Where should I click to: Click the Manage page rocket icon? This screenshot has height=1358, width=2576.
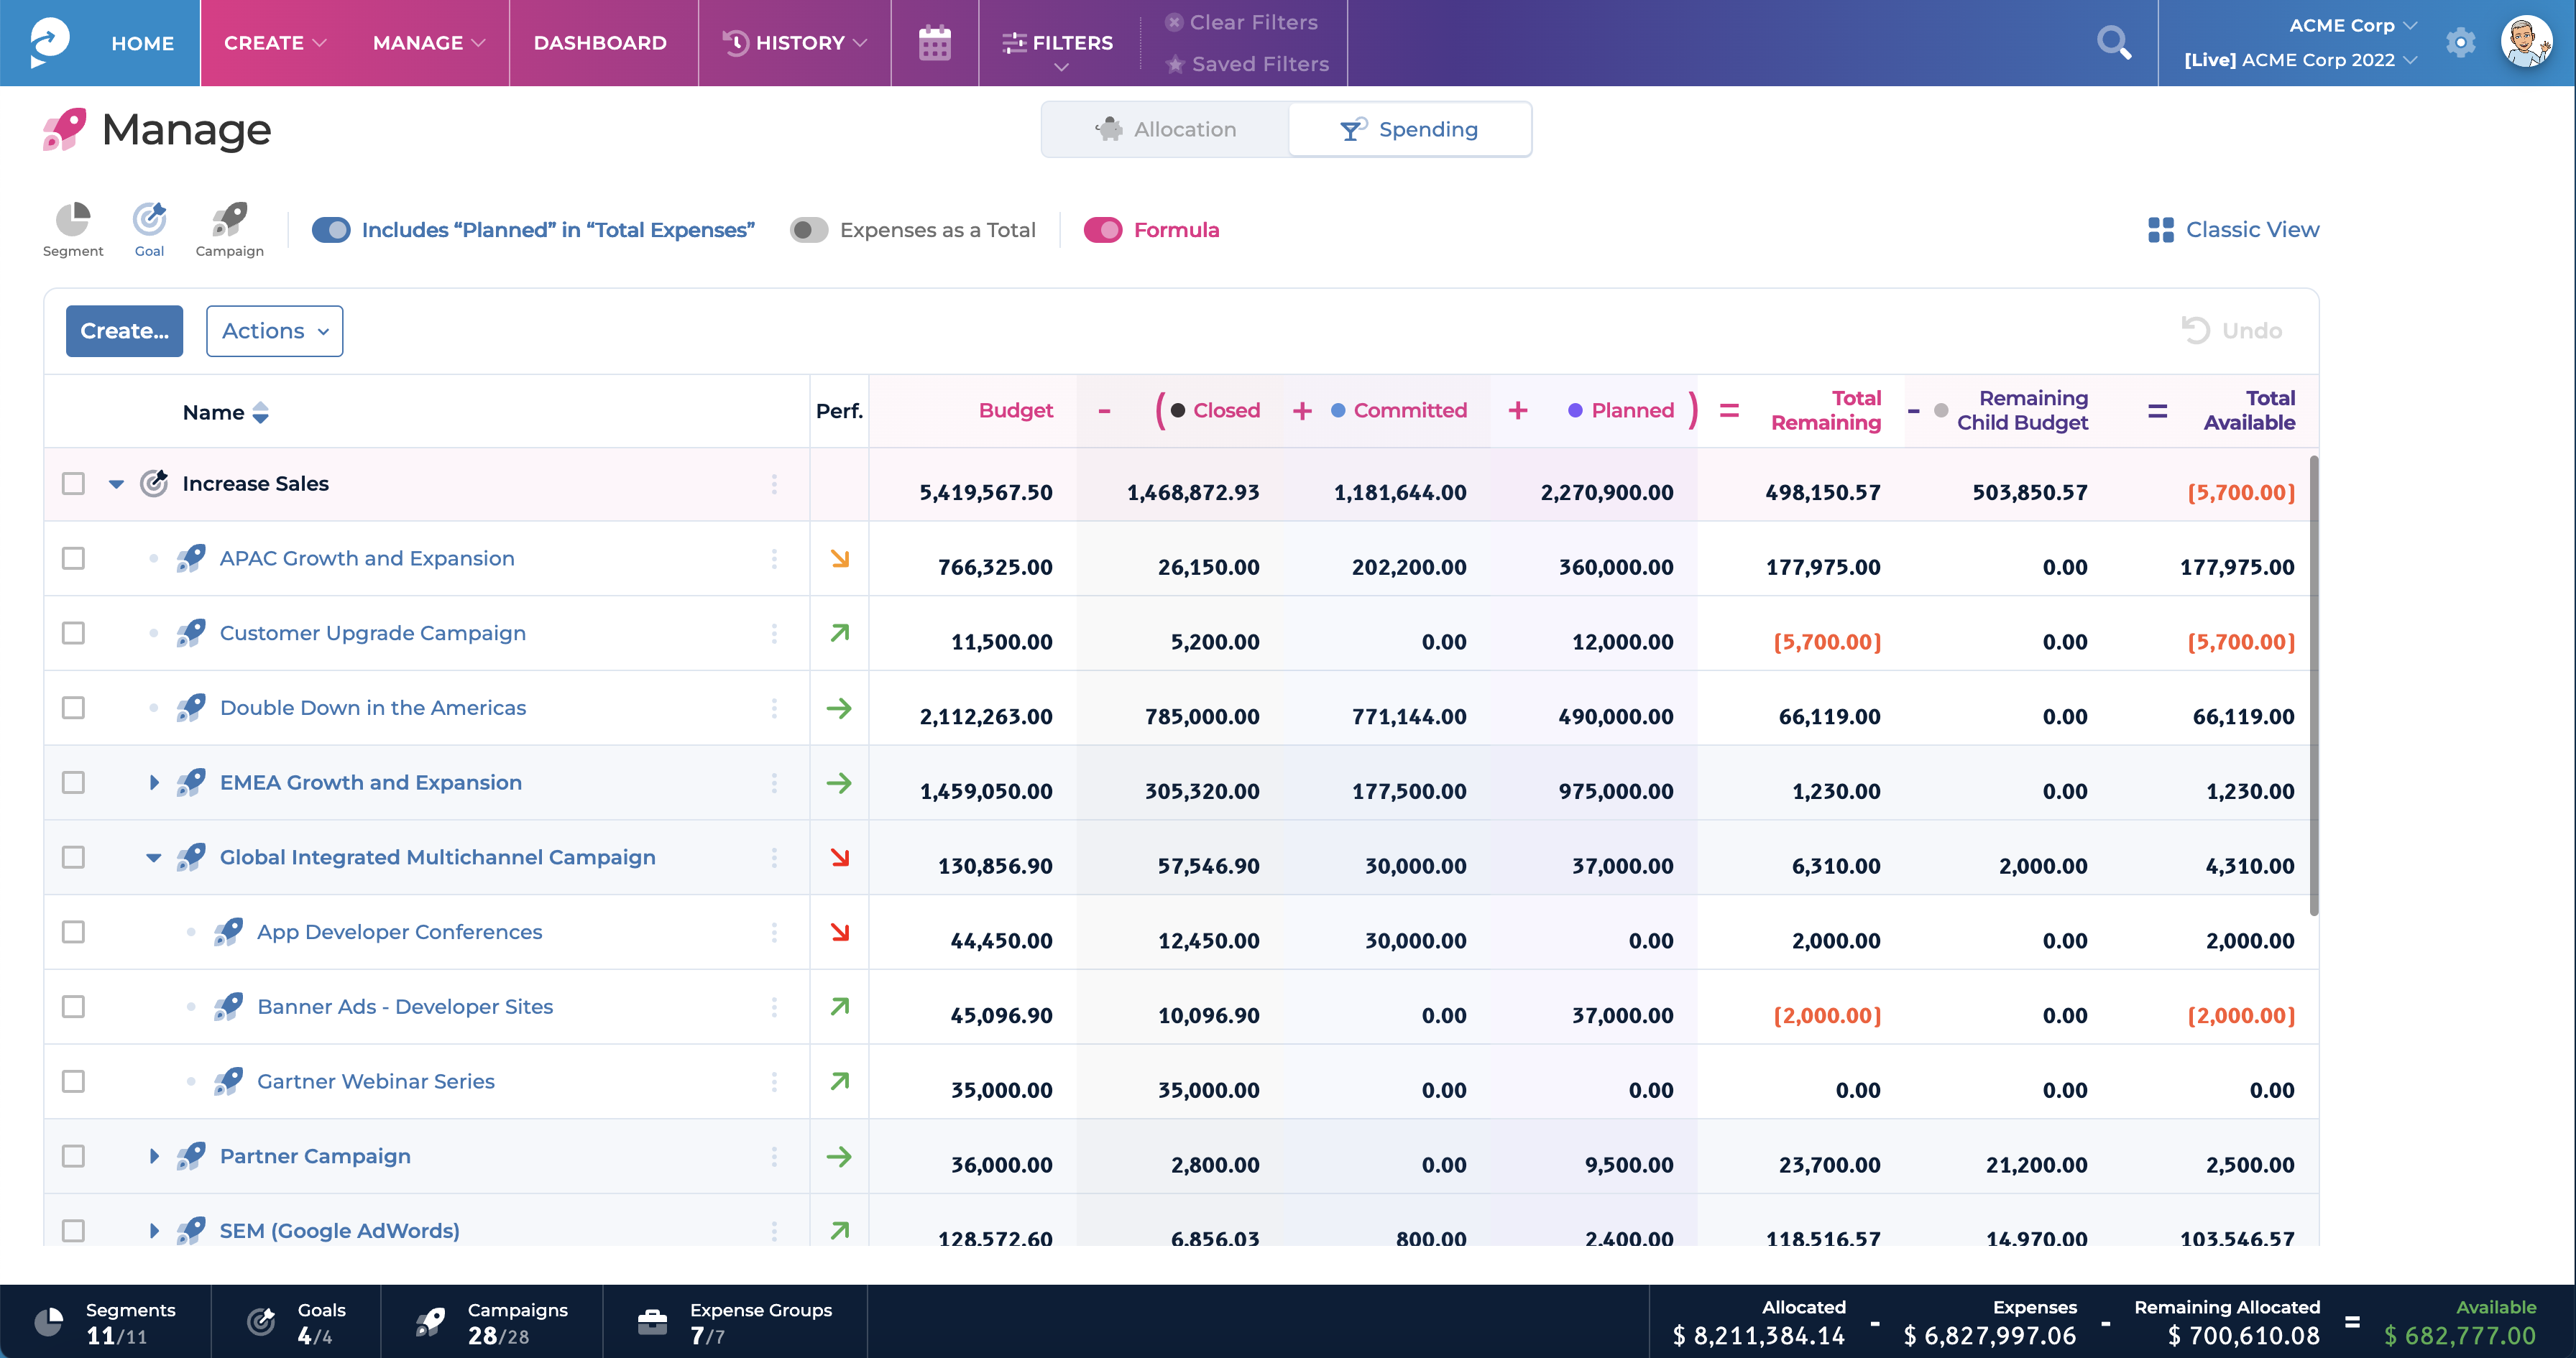click(x=64, y=129)
